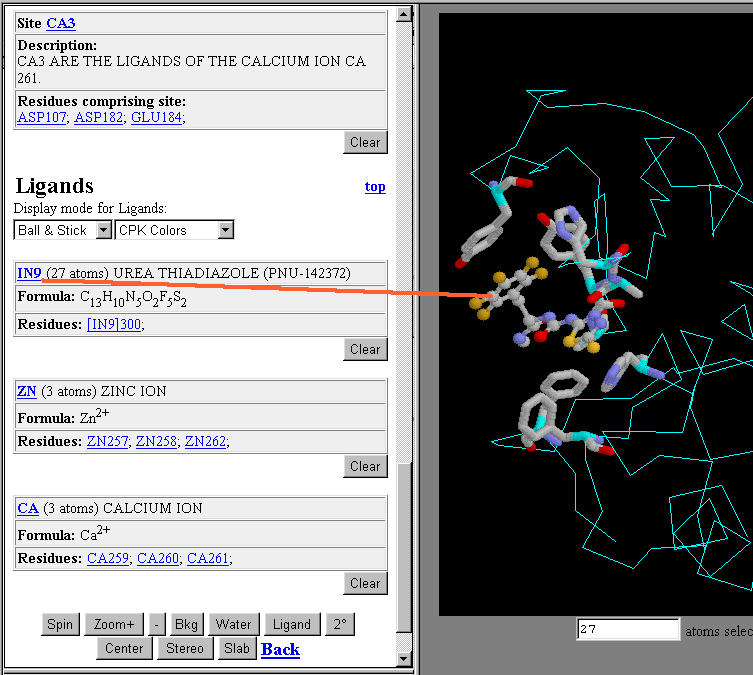Viewport: 753px width, 675px height.
Task: Toggle Water display button
Action: 233,625
